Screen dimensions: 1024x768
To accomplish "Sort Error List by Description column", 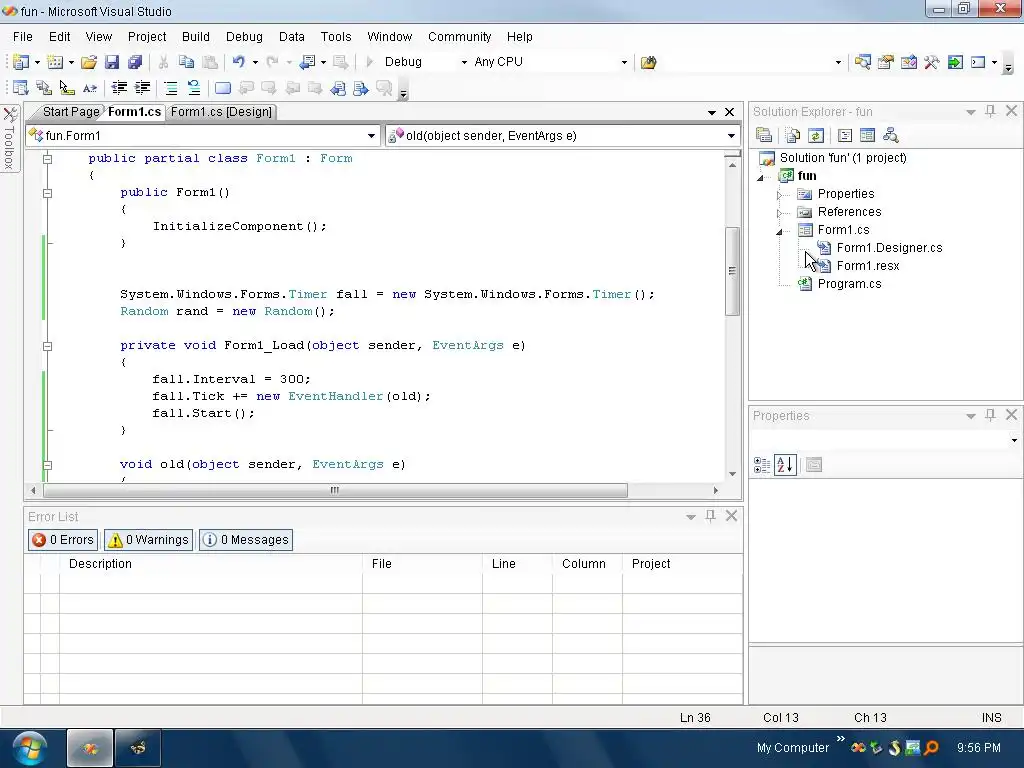I will pos(211,564).
